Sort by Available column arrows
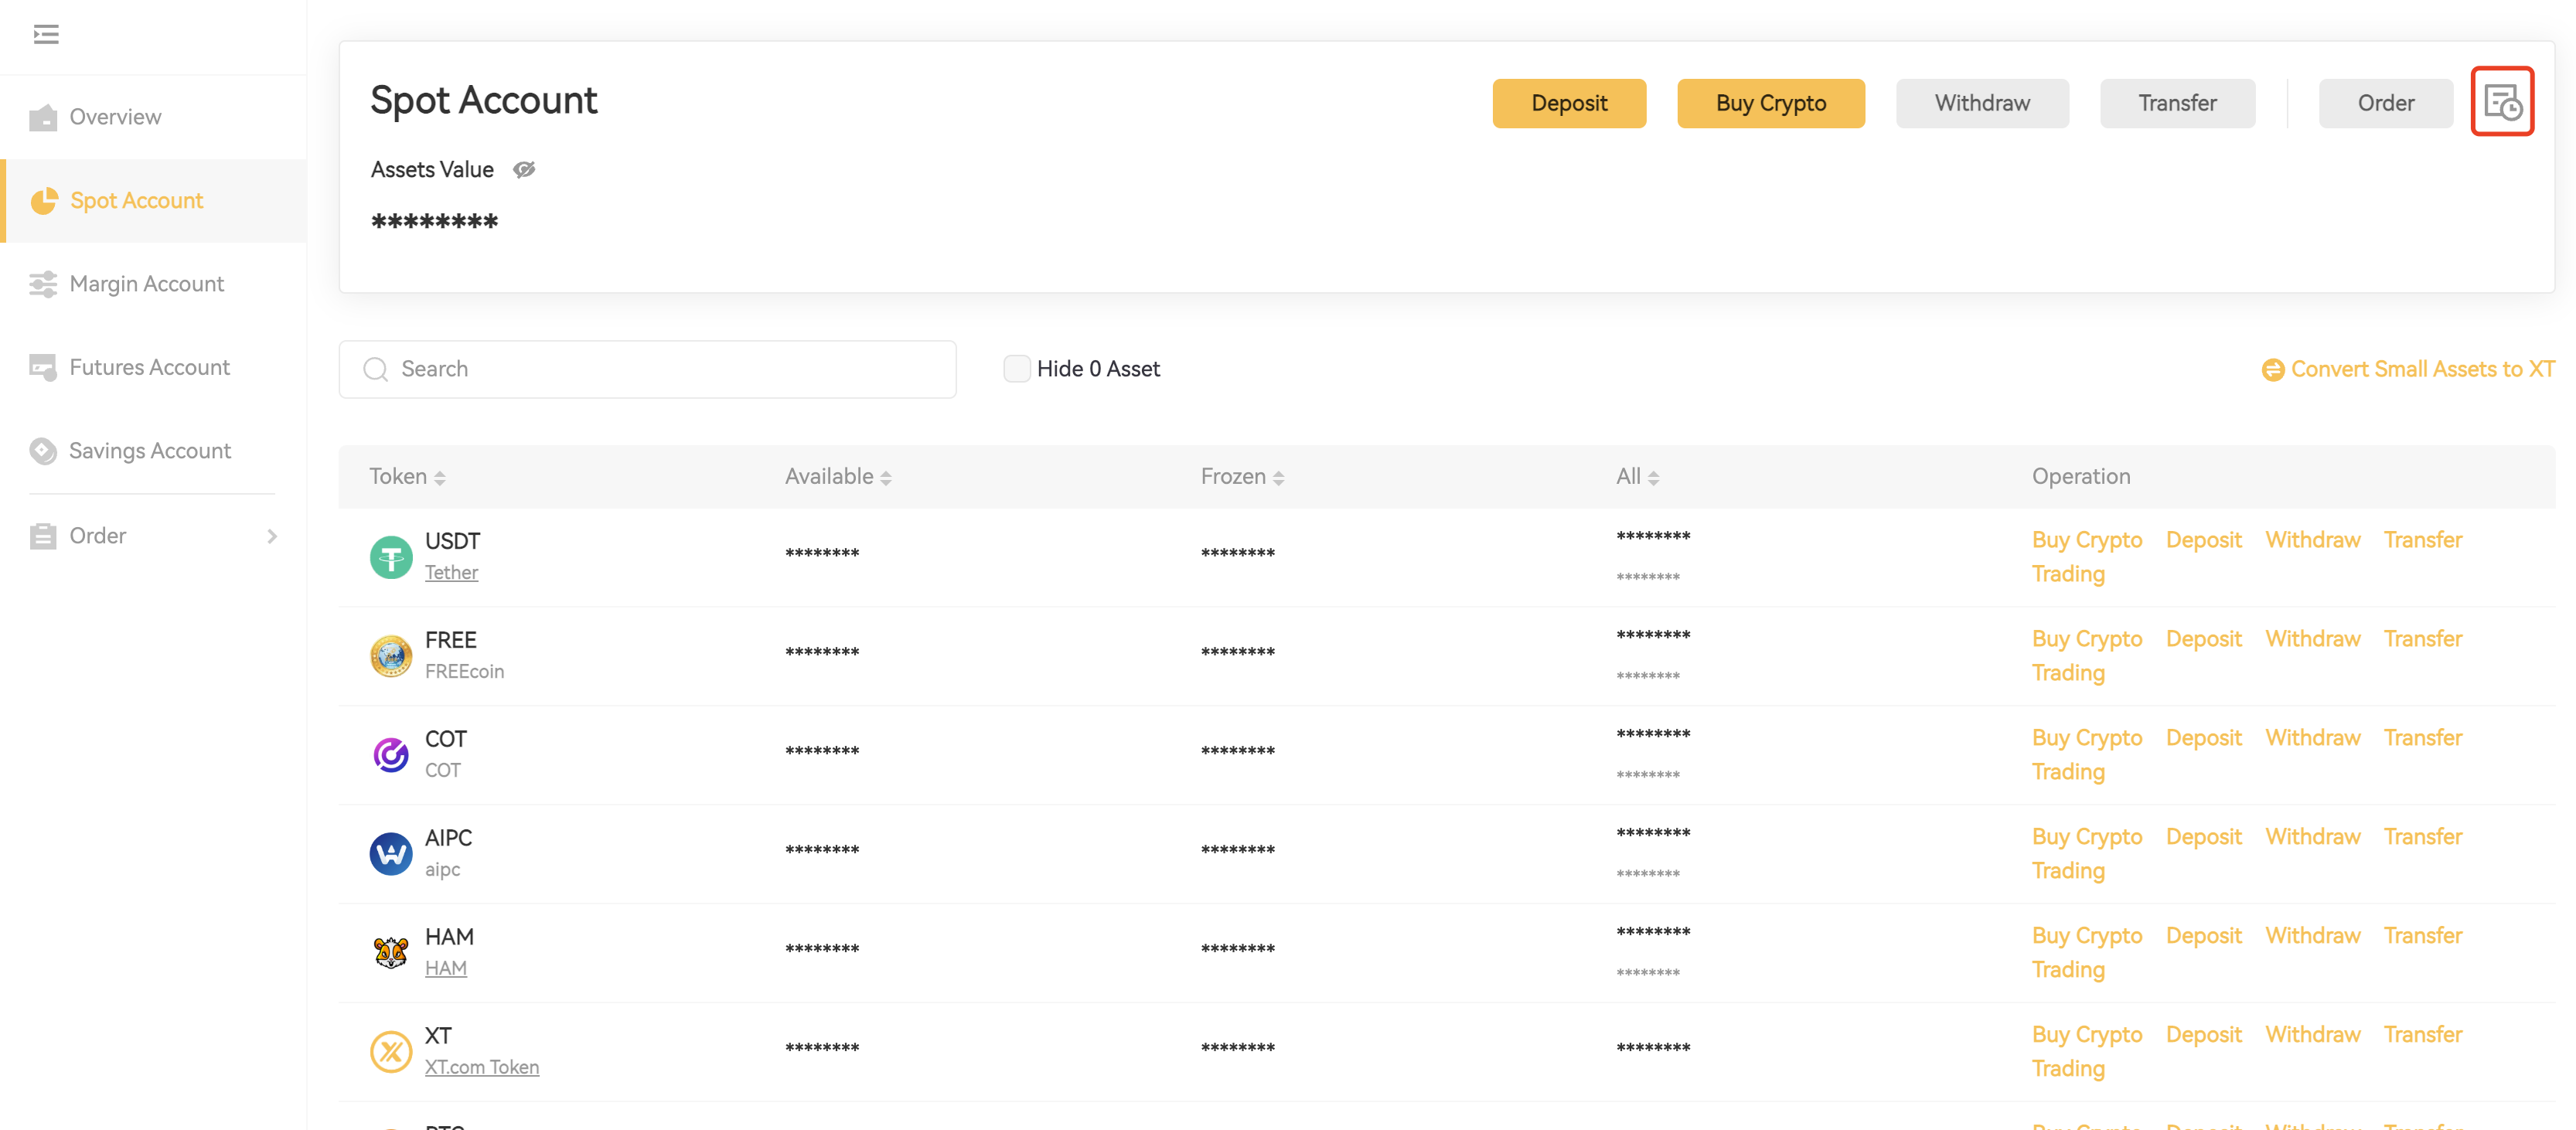This screenshot has width=2576, height=1130. 886,478
